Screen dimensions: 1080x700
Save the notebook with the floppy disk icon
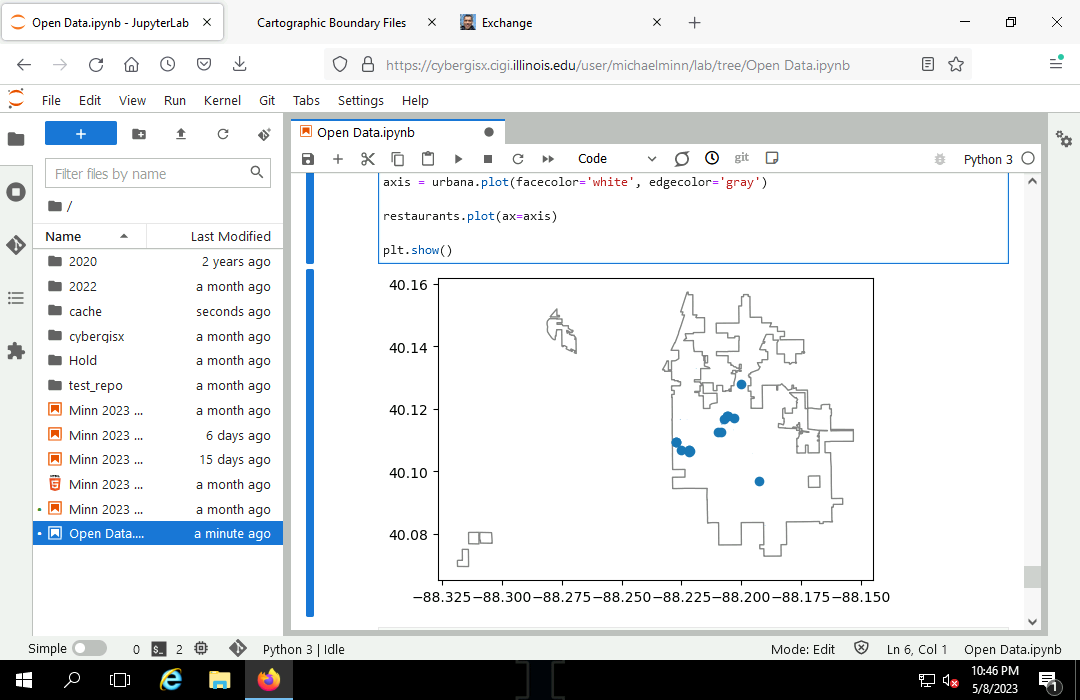[x=308, y=159]
